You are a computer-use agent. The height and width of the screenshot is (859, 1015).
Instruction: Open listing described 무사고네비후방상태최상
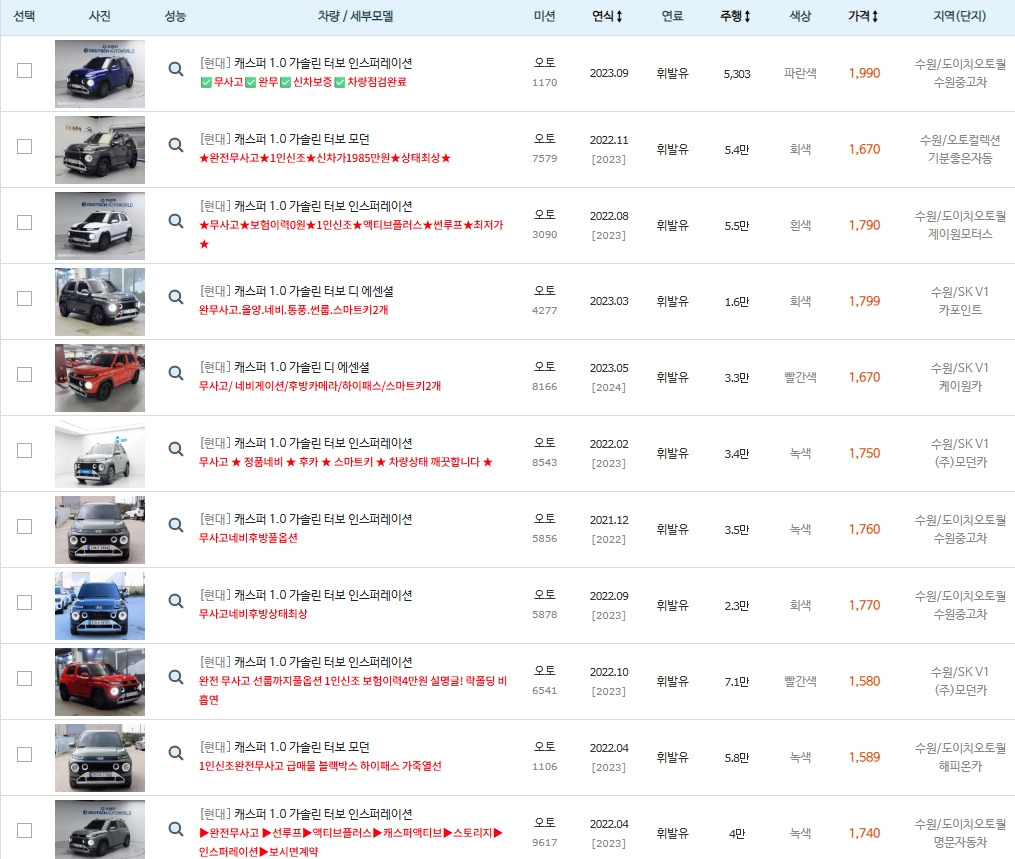306,595
